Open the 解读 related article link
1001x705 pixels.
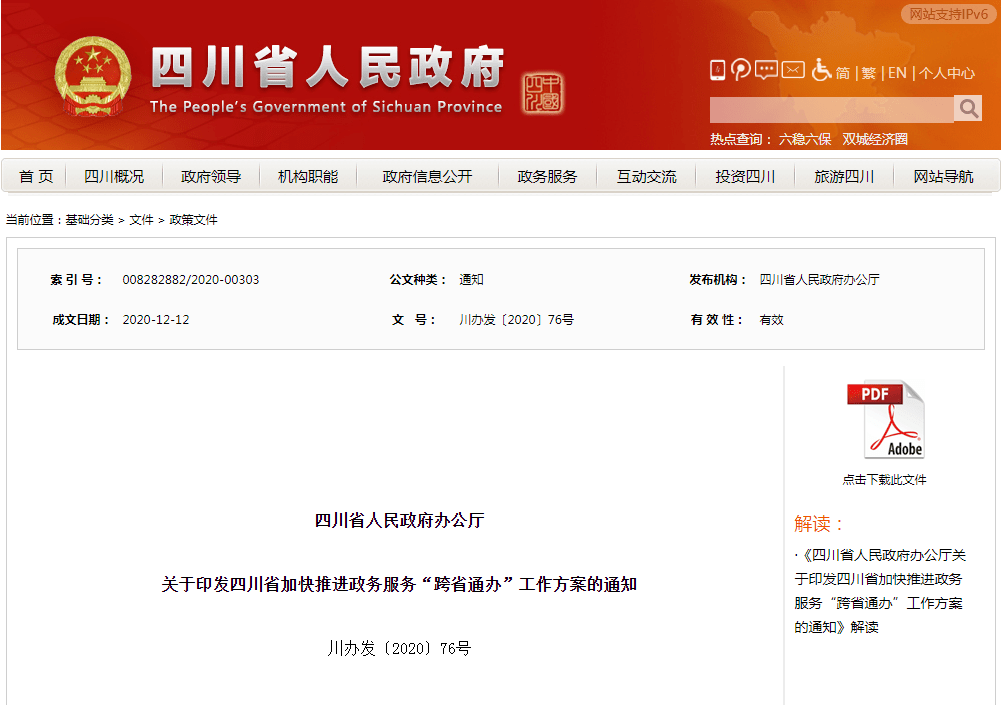(x=880, y=591)
